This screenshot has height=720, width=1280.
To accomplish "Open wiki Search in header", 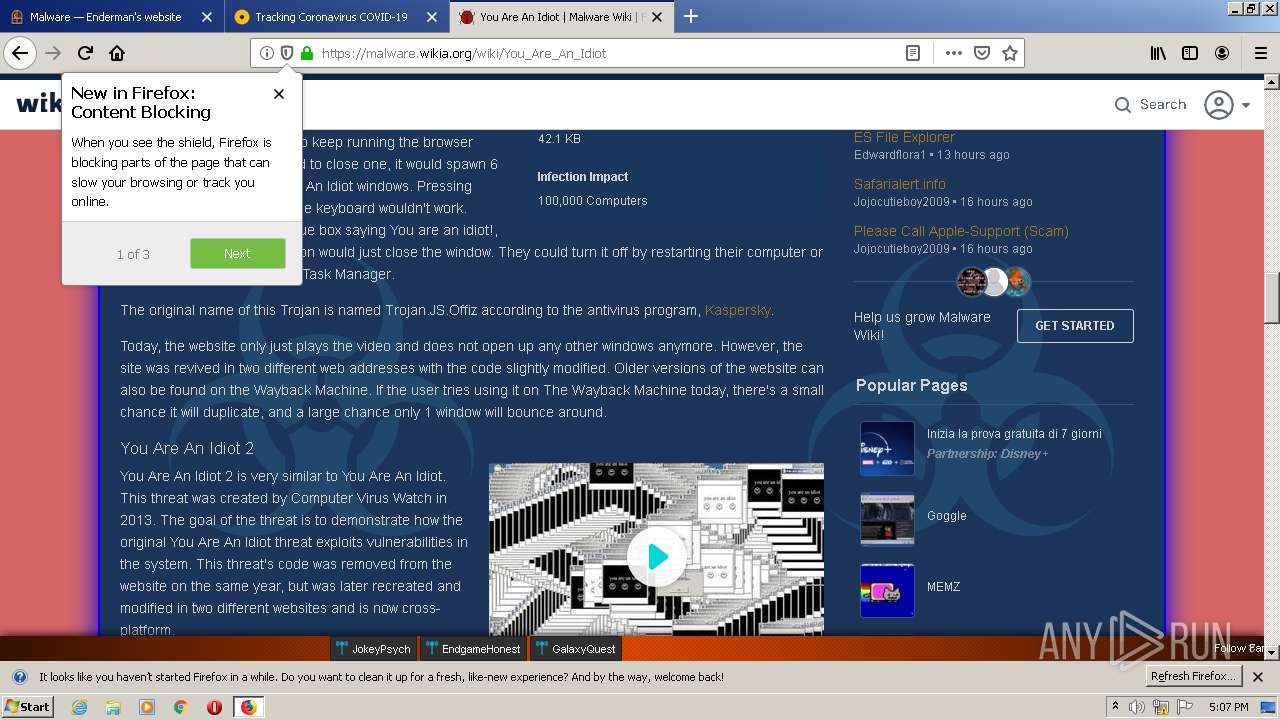I will 1150,104.
